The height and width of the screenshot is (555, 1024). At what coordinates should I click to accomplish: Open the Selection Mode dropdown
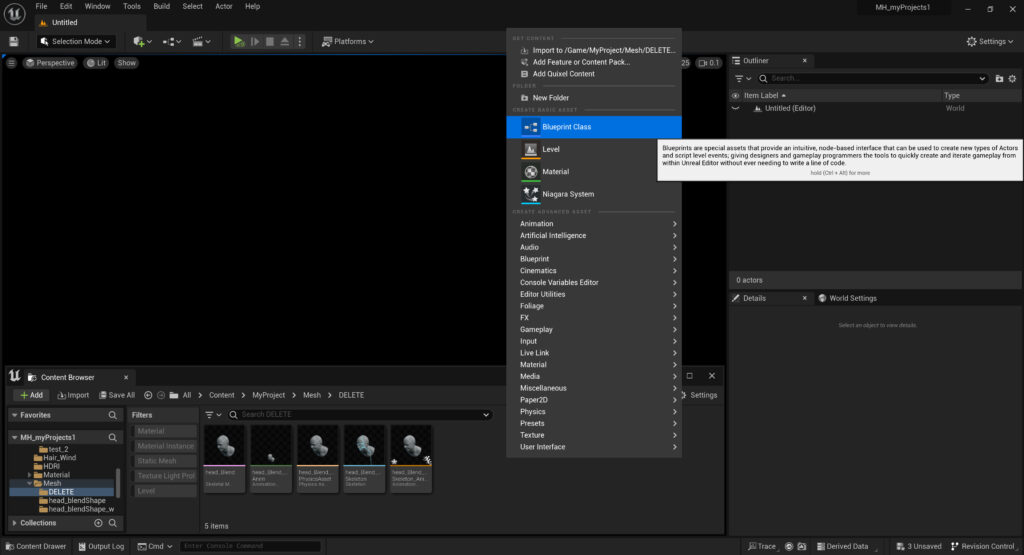click(x=76, y=41)
